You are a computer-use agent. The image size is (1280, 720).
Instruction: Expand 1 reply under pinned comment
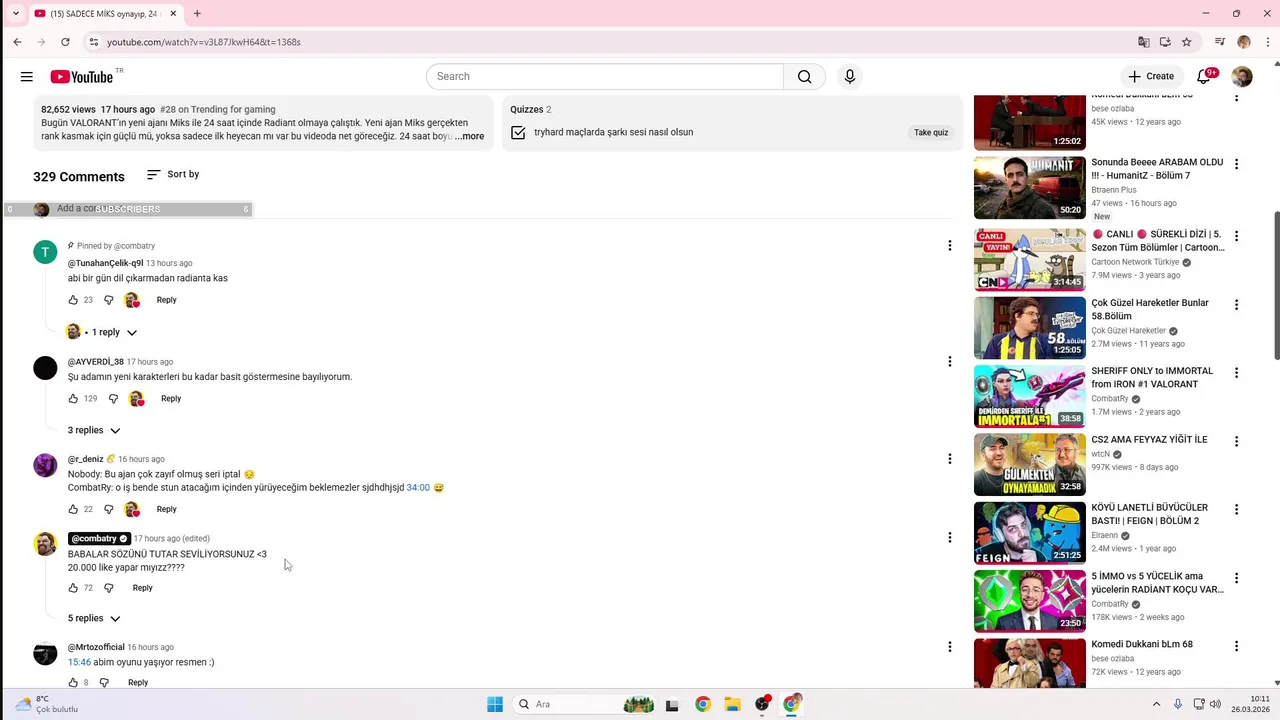pos(102,332)
